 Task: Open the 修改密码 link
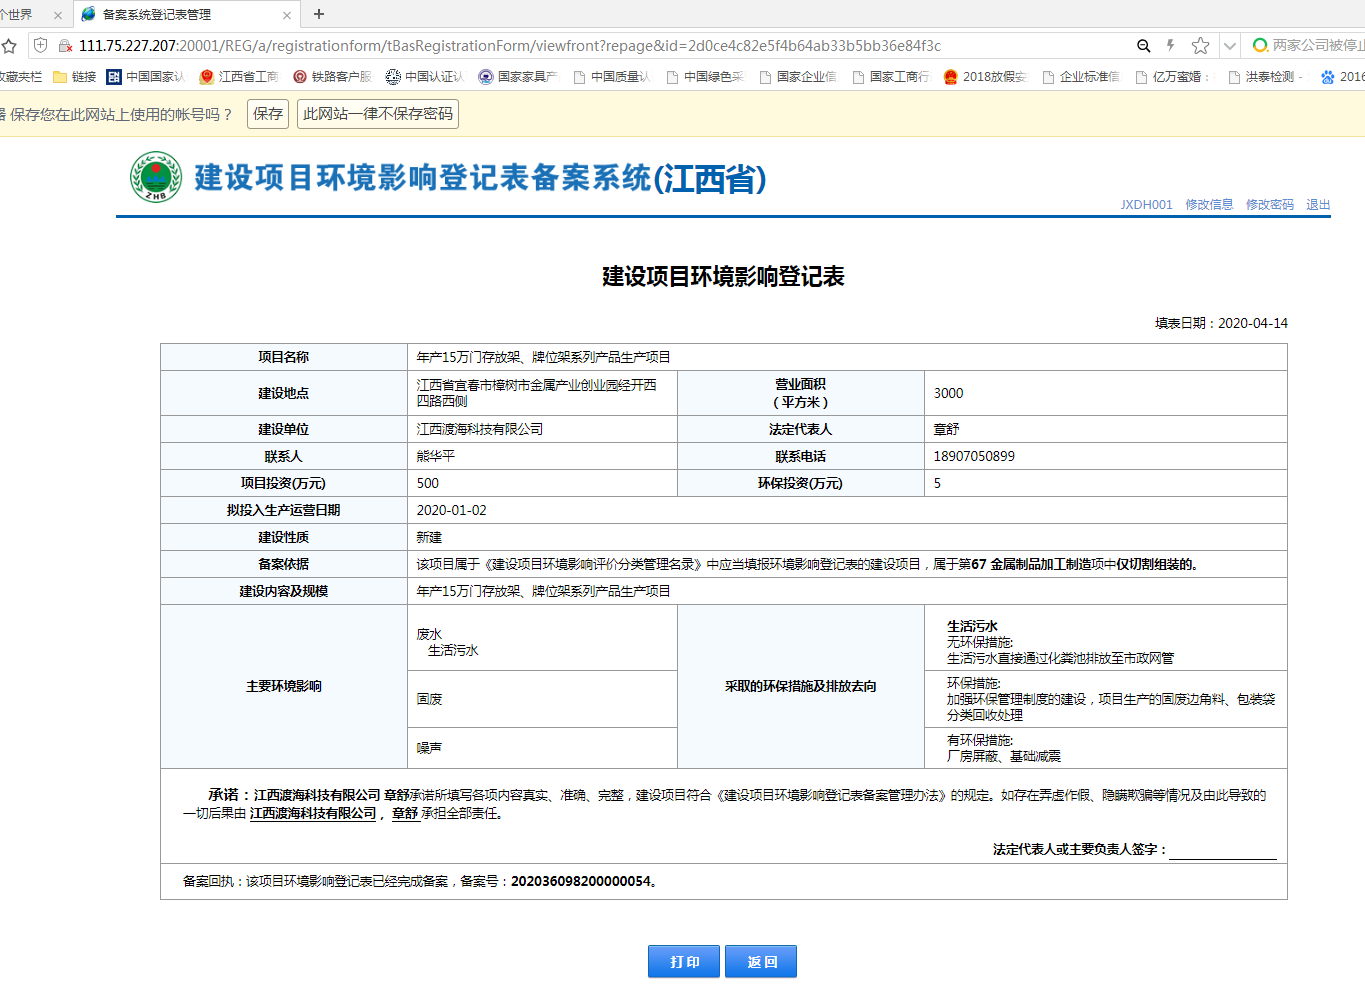[1270, 204]
